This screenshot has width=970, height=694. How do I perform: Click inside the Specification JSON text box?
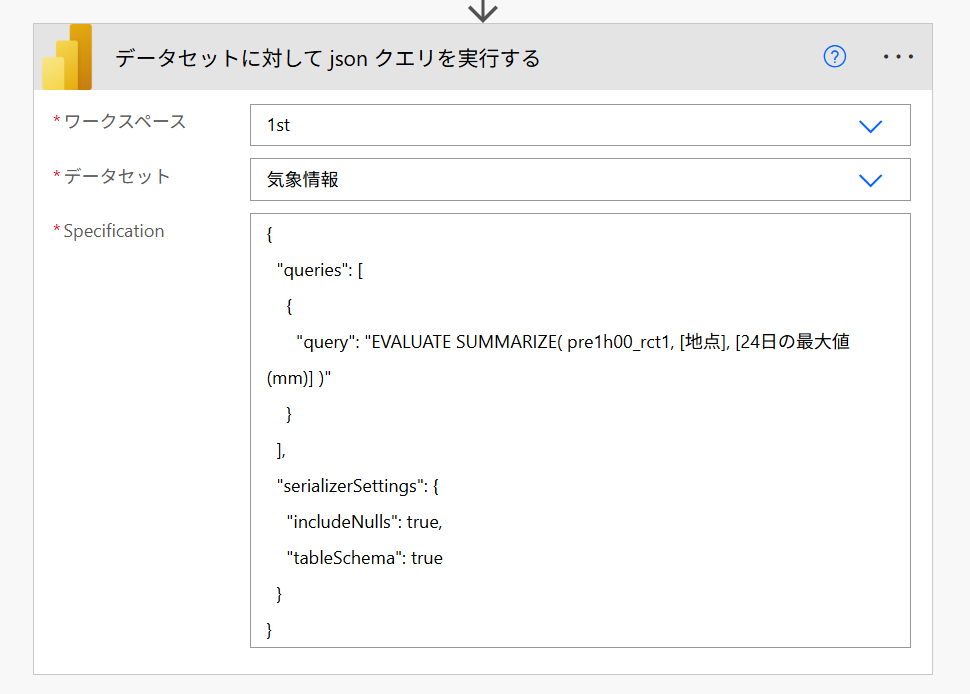point(580,431)
